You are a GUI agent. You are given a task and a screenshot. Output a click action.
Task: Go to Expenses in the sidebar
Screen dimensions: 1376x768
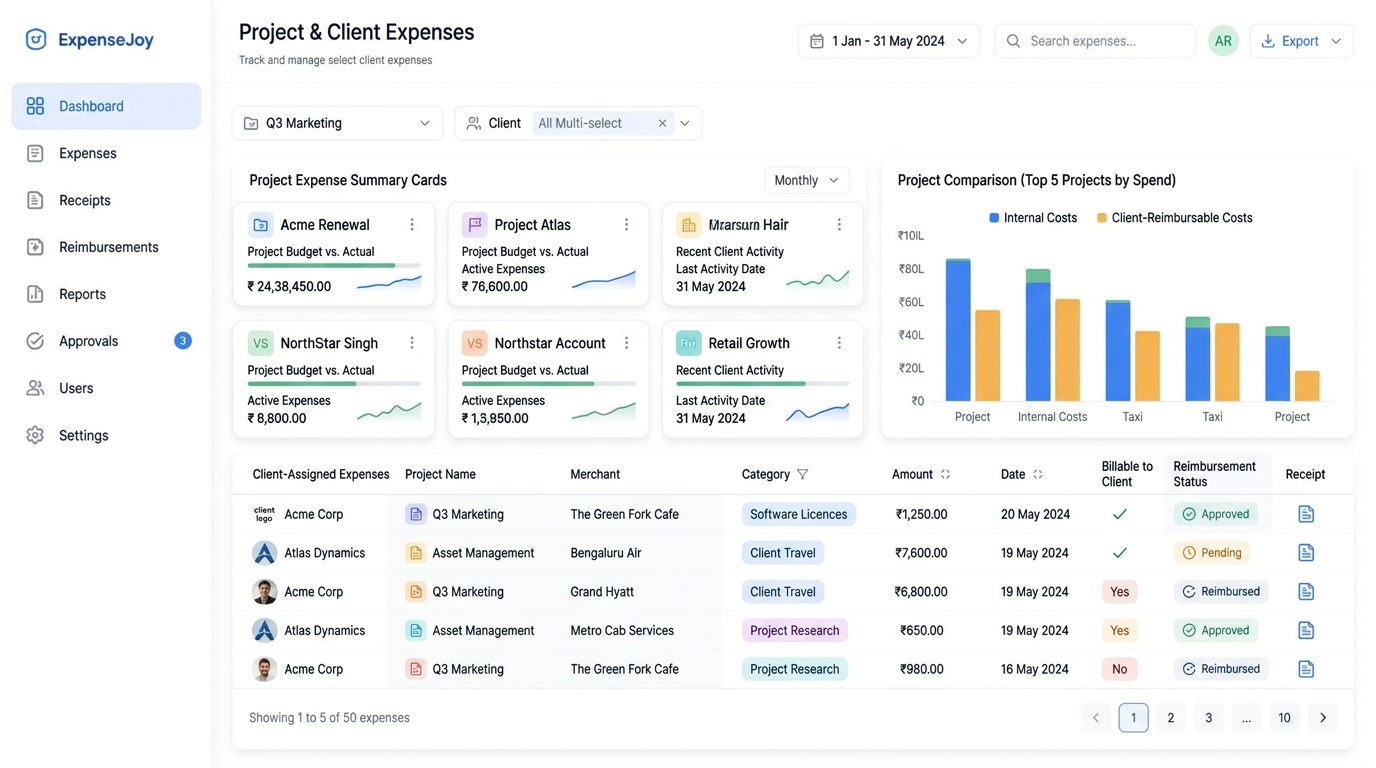point(106,153)
